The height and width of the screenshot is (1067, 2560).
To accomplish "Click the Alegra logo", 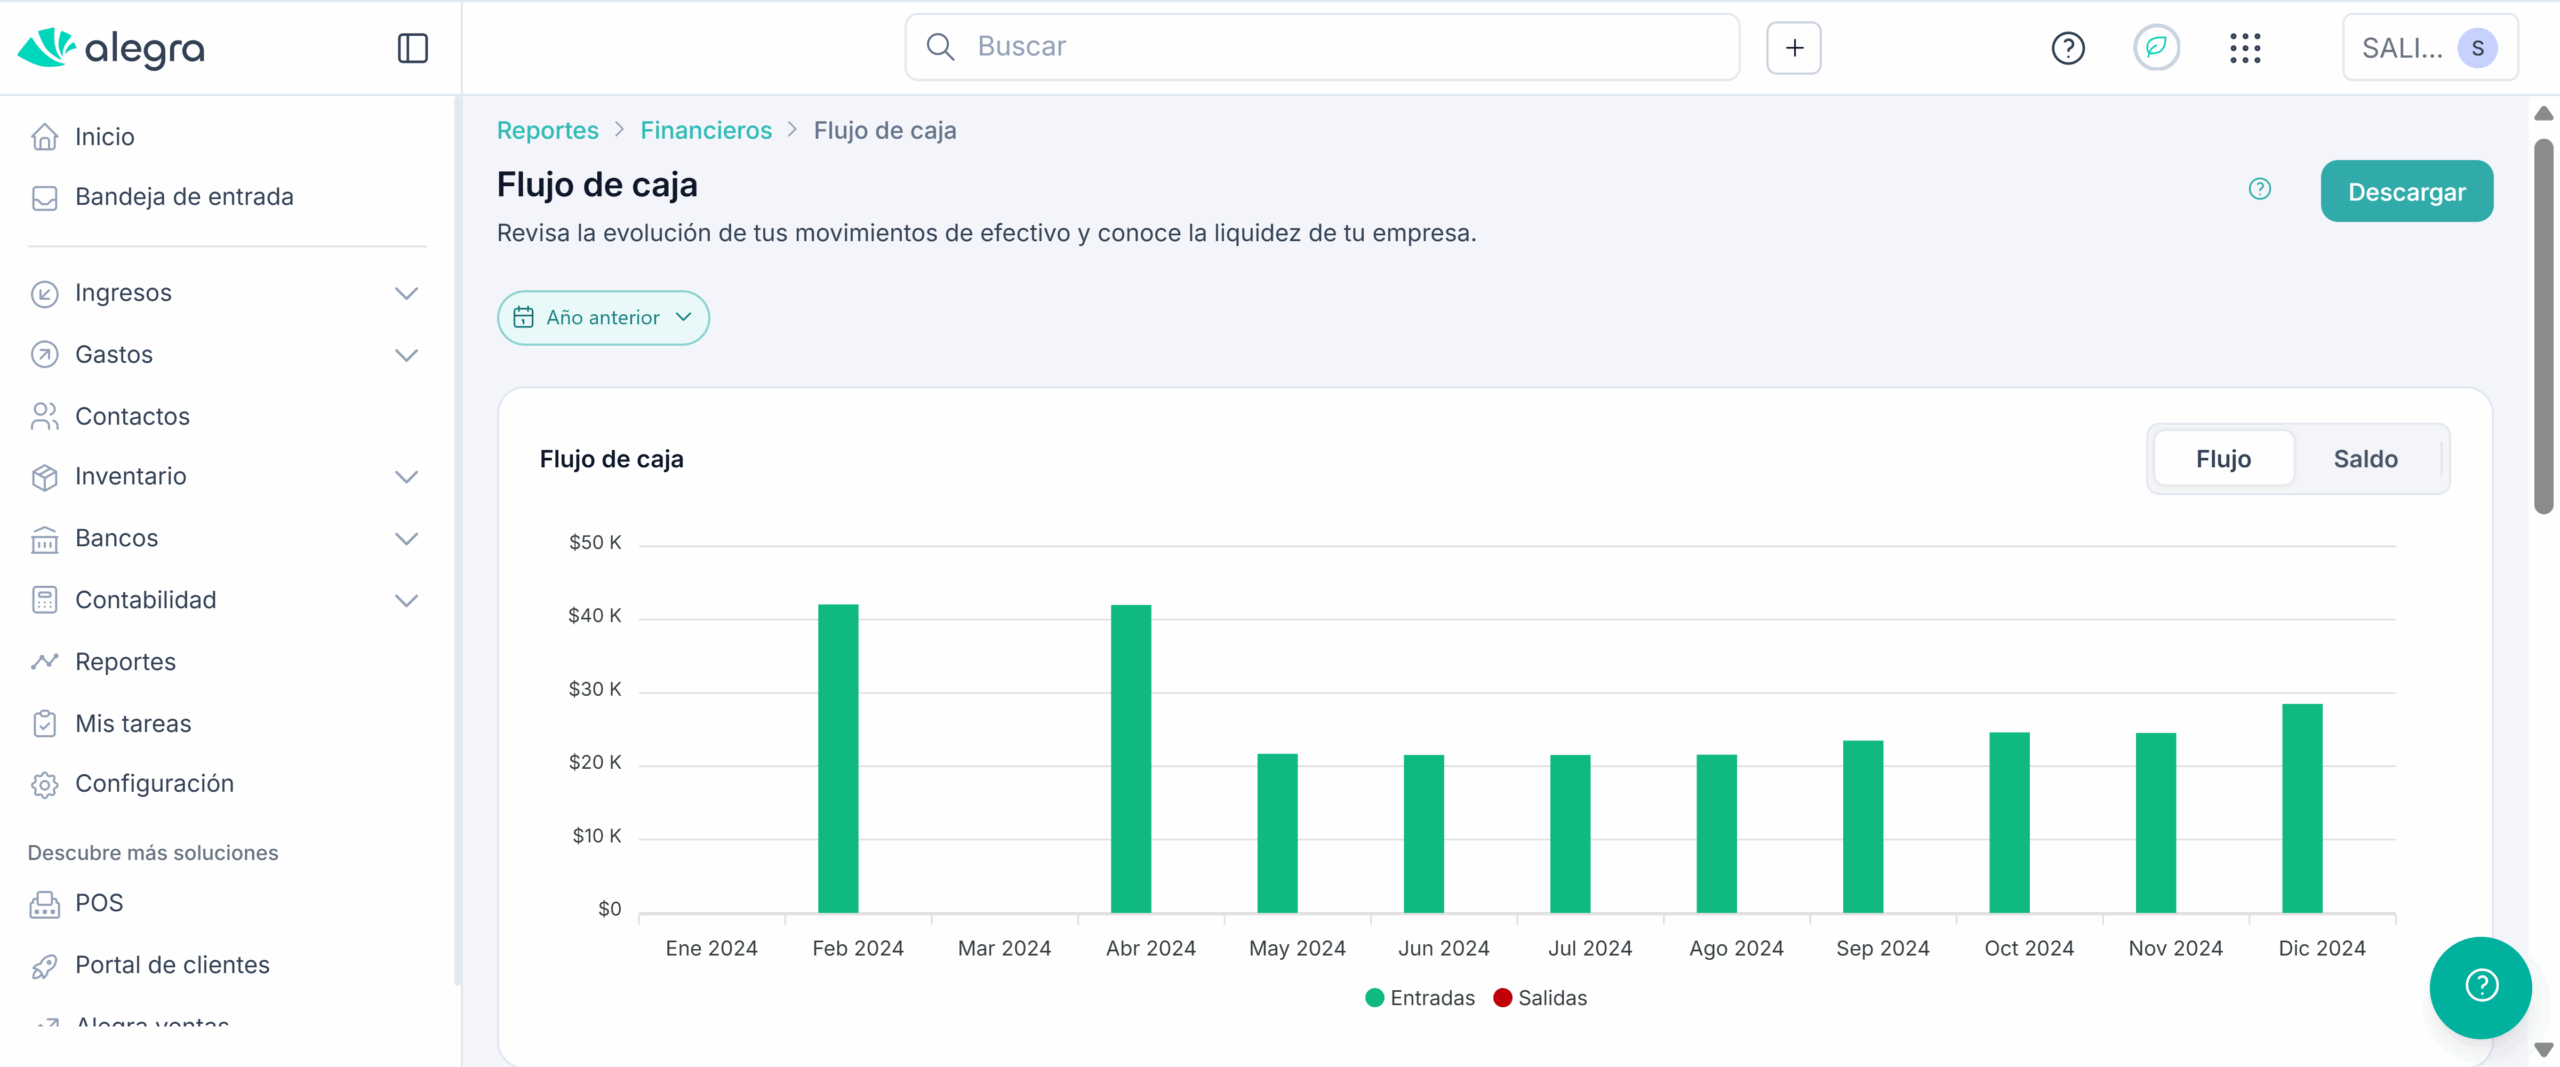I will (x=111, y=48).
